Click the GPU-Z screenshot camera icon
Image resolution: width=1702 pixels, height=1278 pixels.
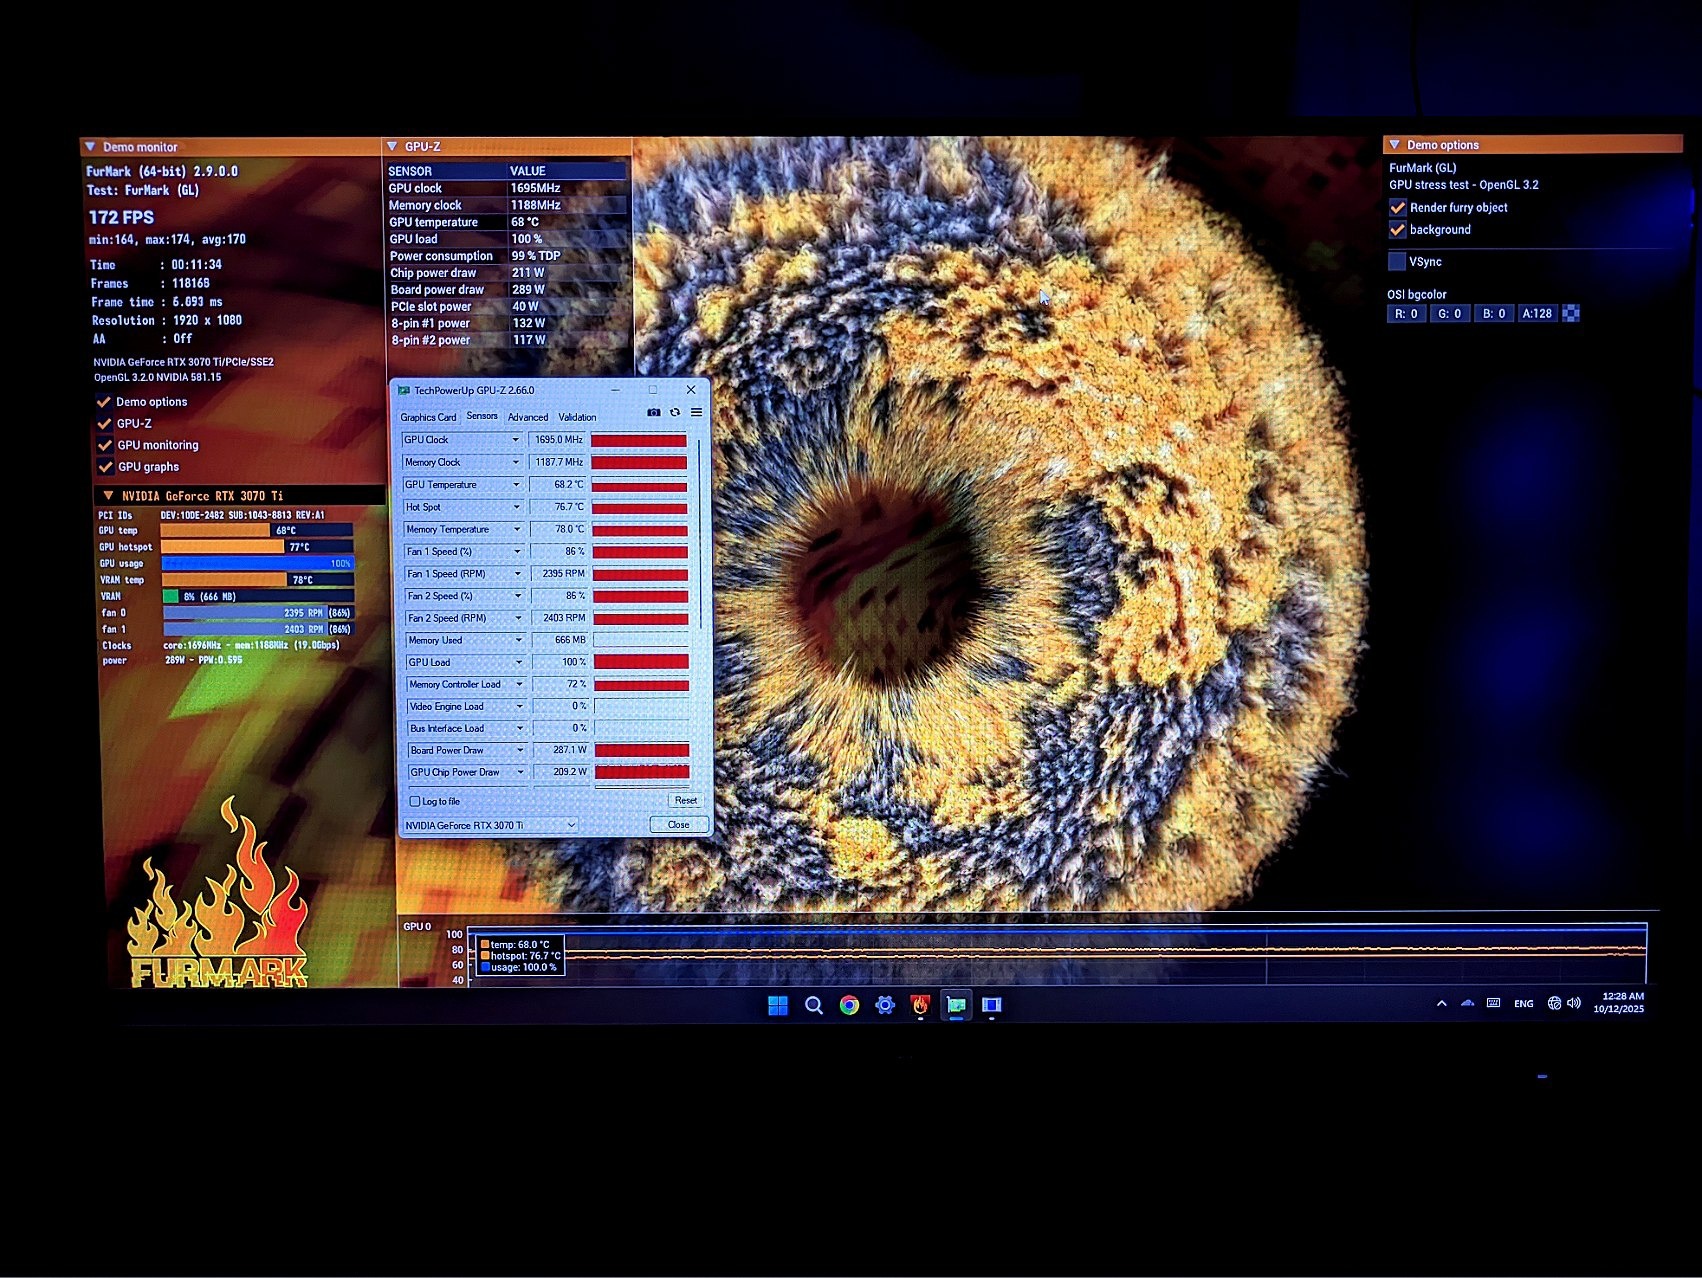point(654,412)
